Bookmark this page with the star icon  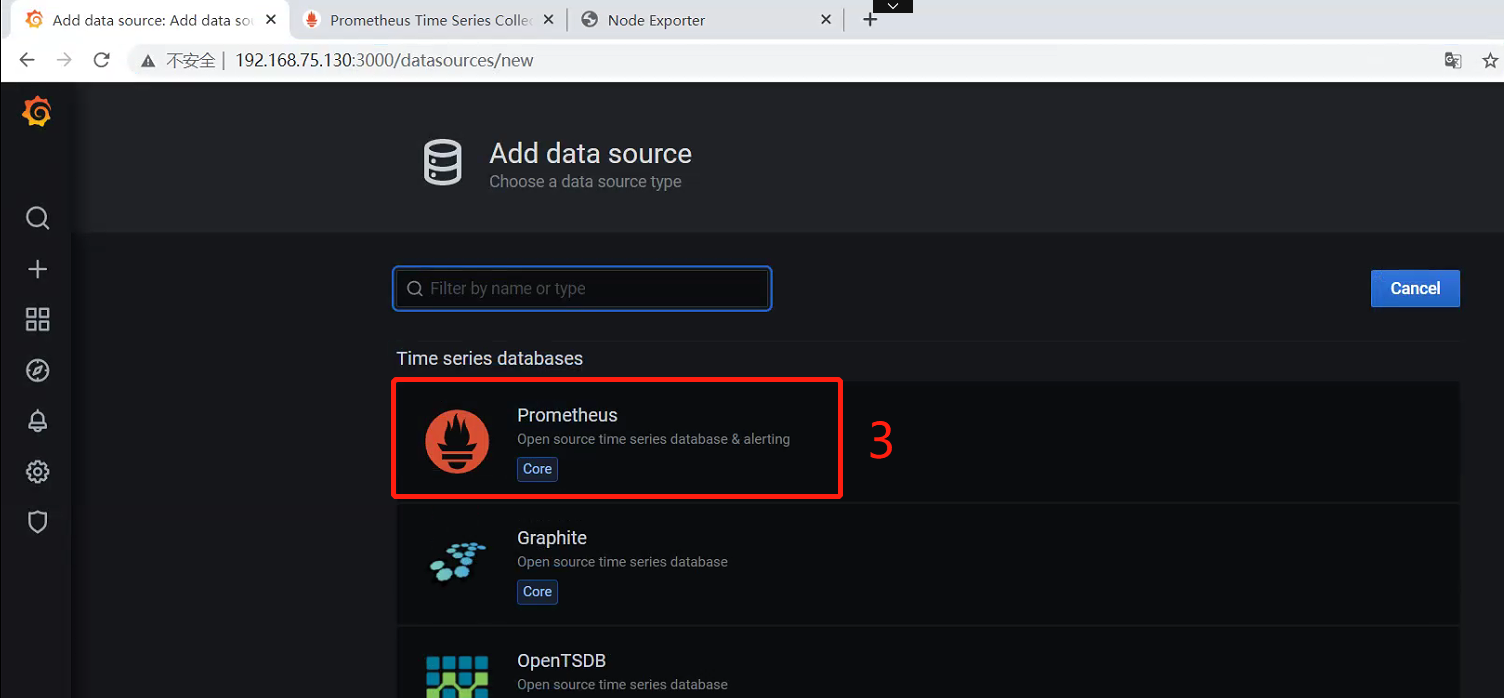coord(1489,60)
